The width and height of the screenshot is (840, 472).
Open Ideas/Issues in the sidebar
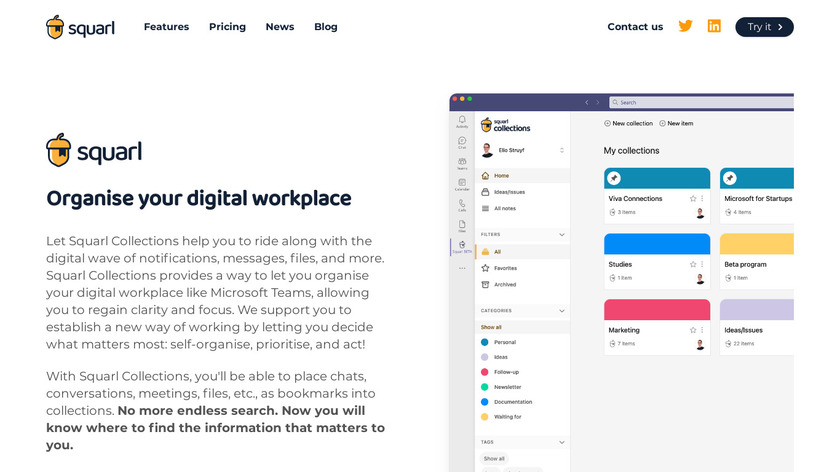[522, 192]
